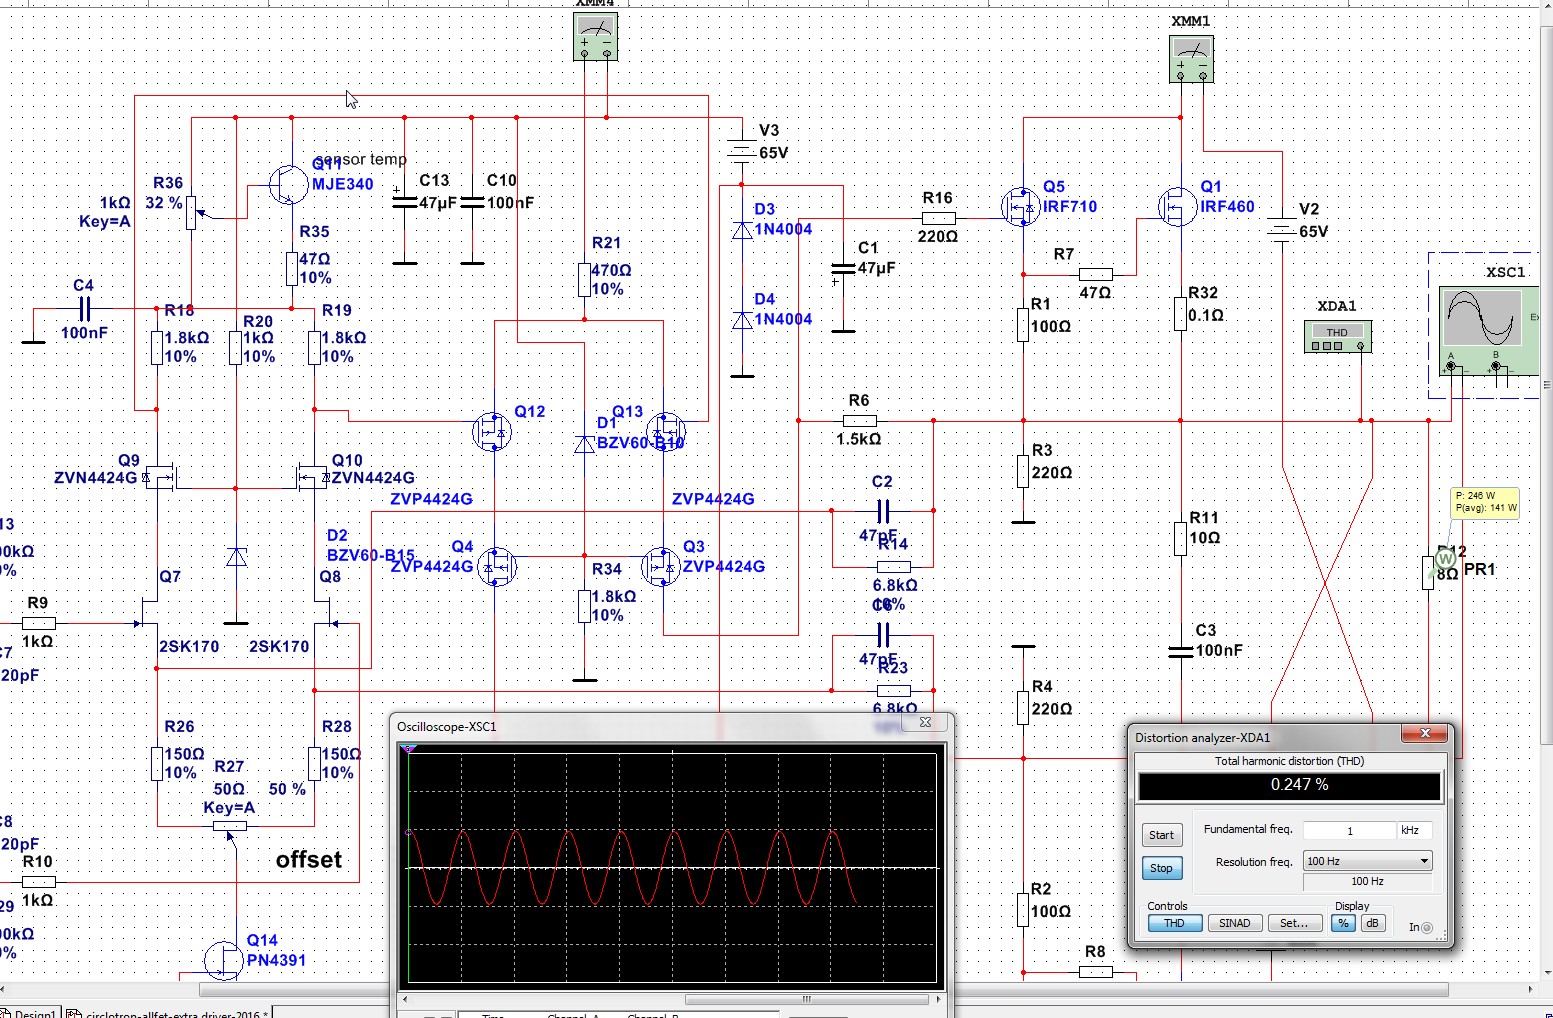Switch to circlotron-allfet-extra driver-2016 tab
1553x1018 pixels.
(168, 1014)
